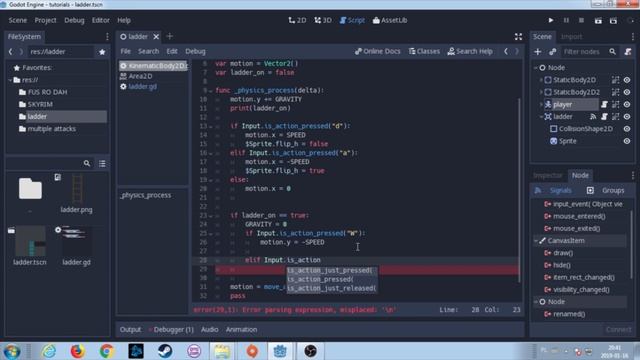Add res://ladder to favorites star

pos(102,52)
